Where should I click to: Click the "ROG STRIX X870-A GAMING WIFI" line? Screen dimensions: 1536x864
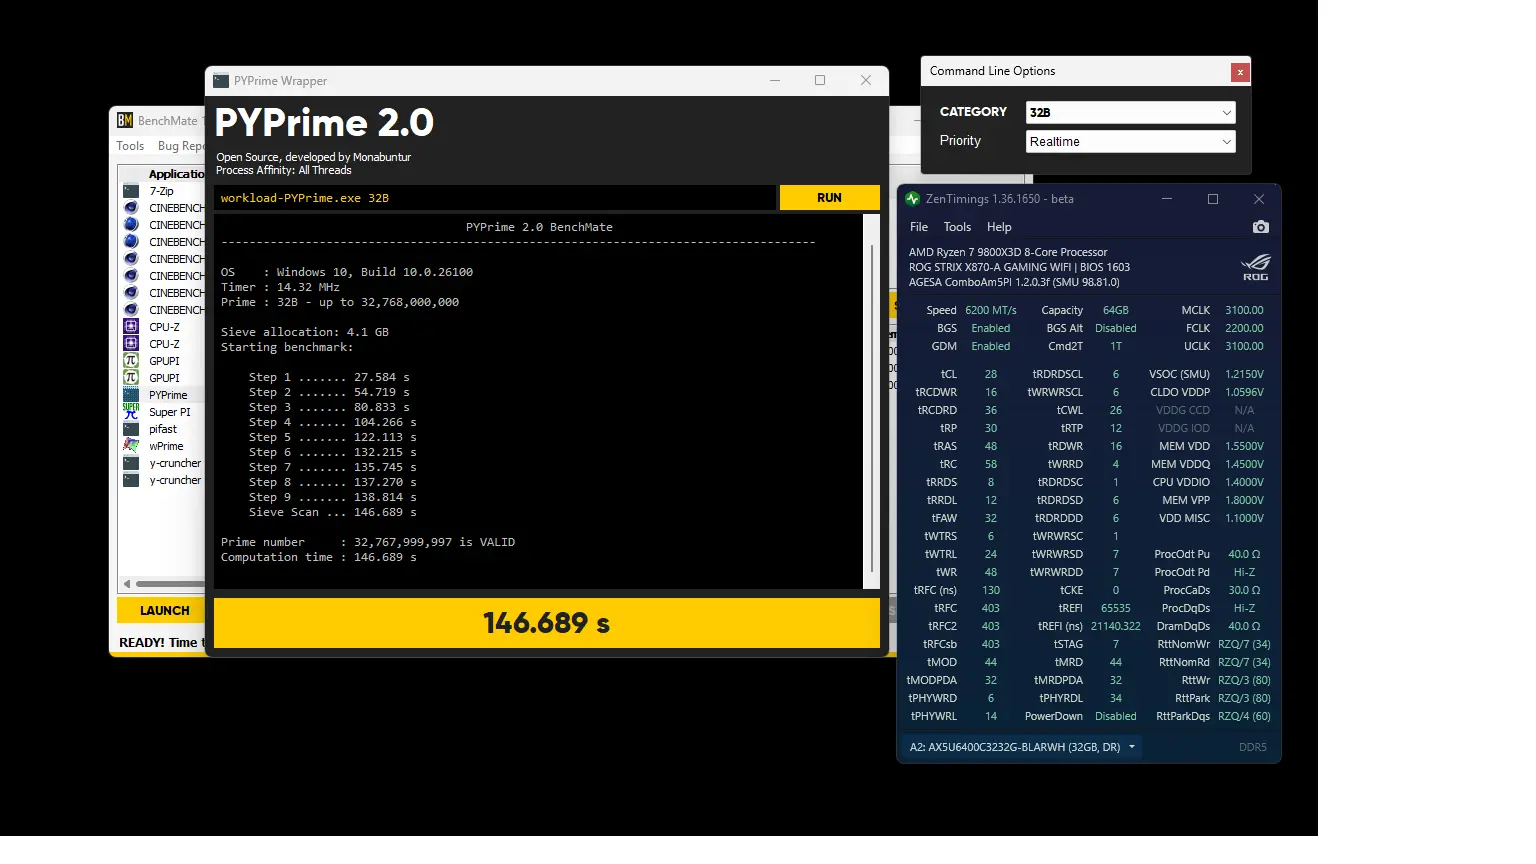pos(1019,267)
